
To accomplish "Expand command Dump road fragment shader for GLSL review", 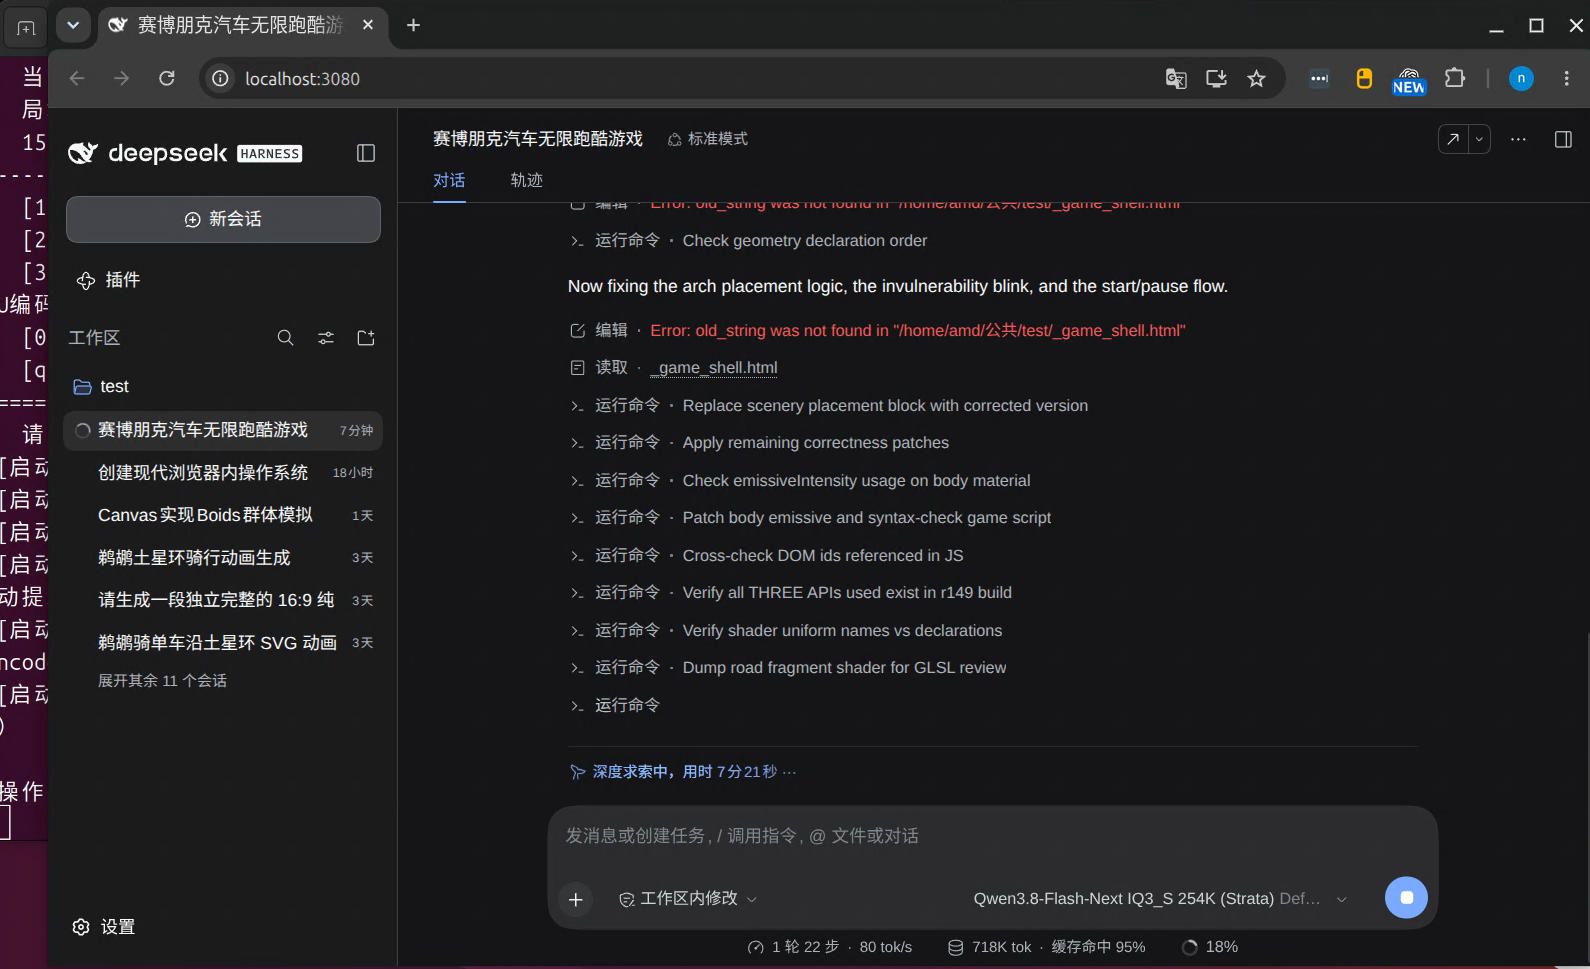I will (x=788, y=667).
